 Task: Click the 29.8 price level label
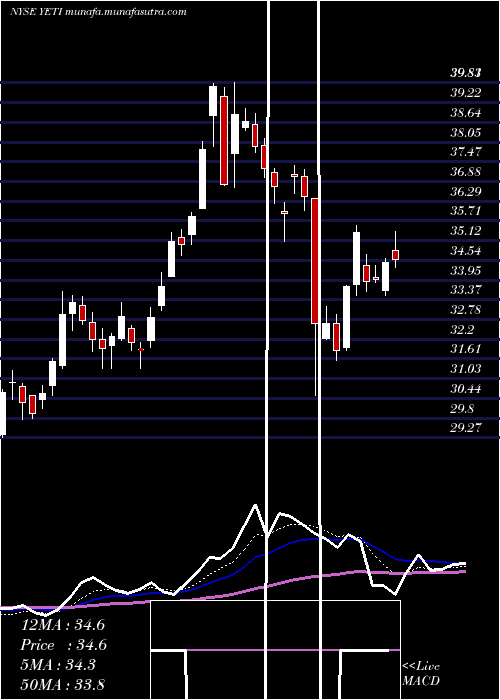pos(462,408)
